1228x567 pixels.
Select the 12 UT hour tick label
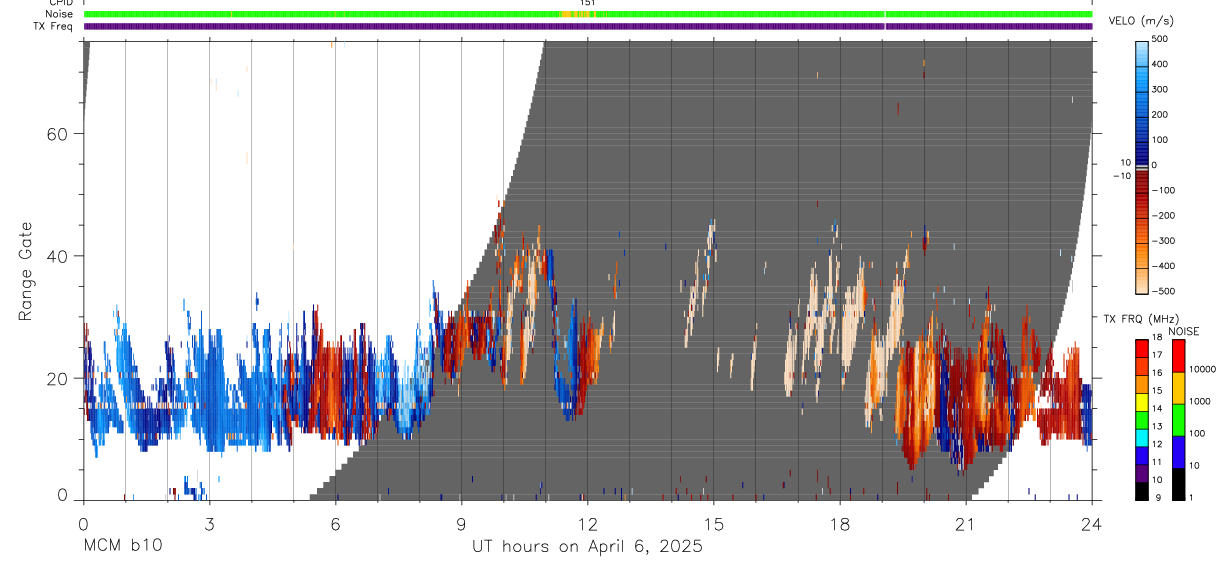pos(587,522)
